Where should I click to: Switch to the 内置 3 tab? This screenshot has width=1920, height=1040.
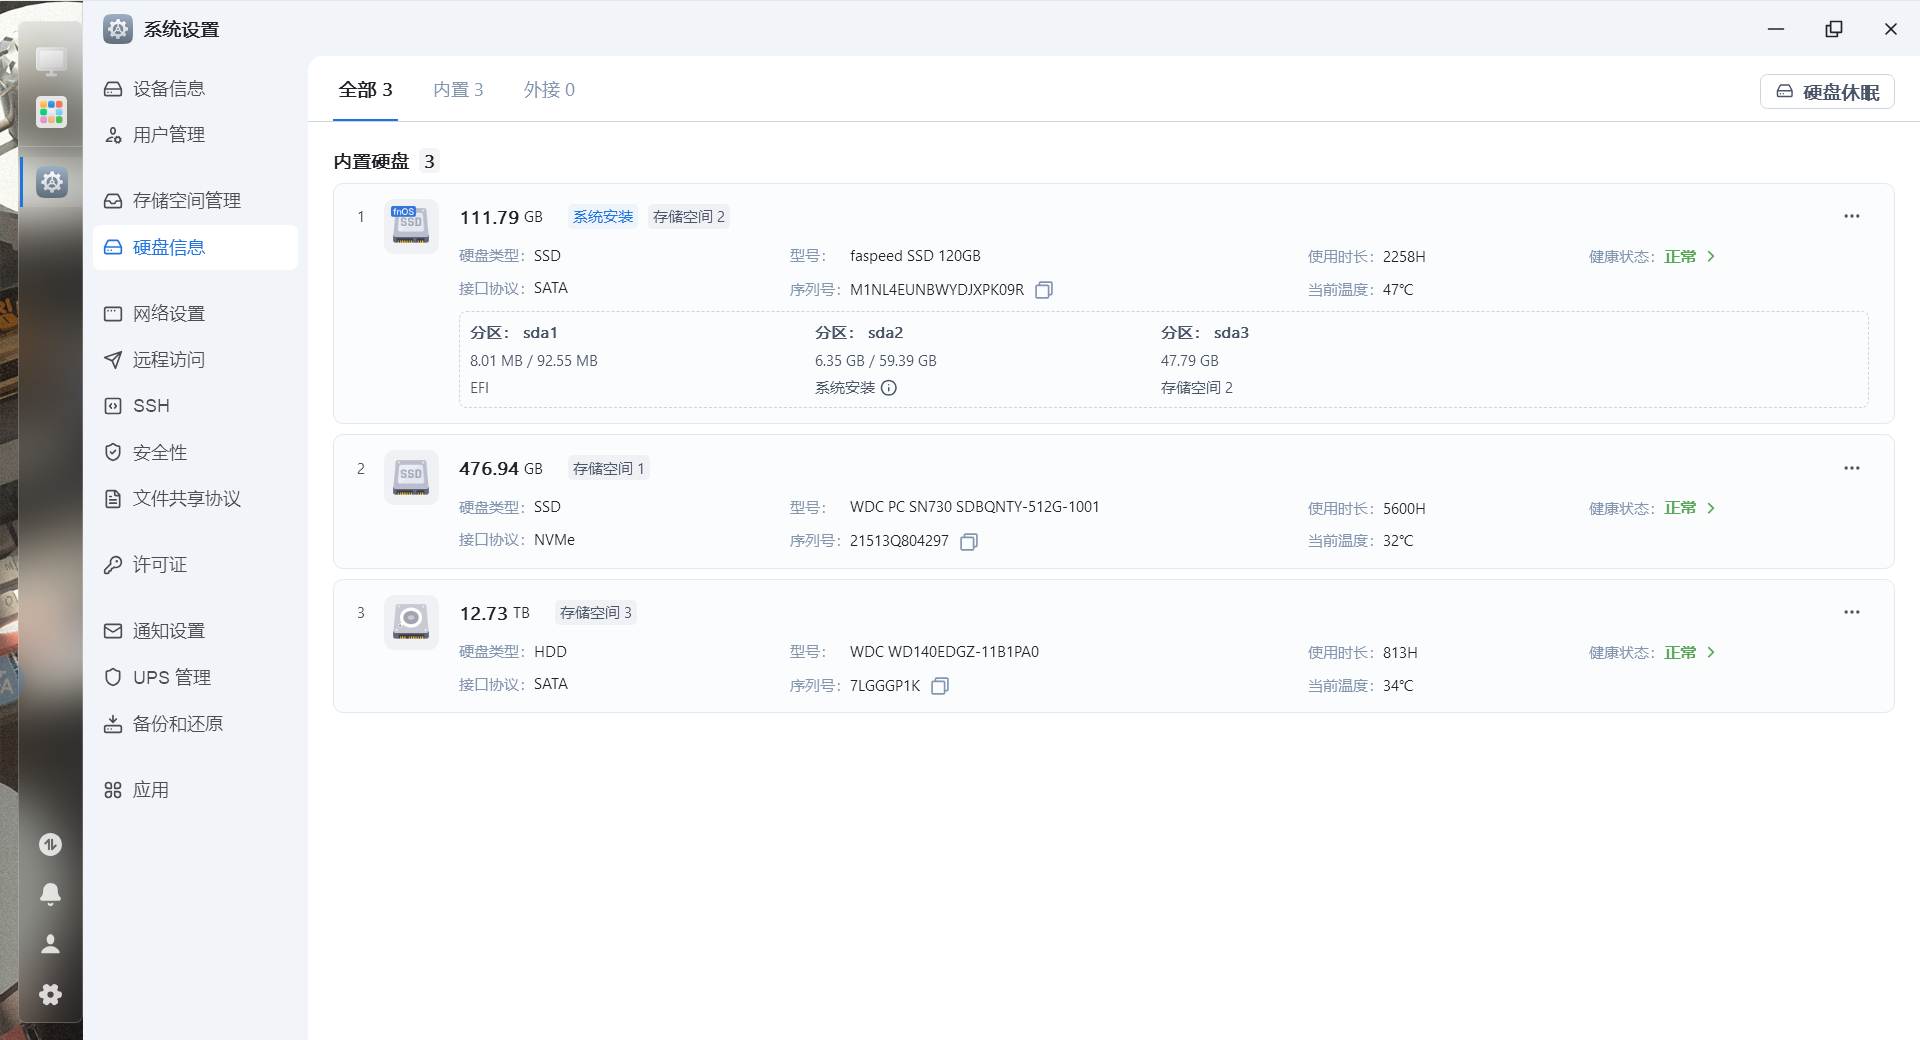[x=458, y=90]
